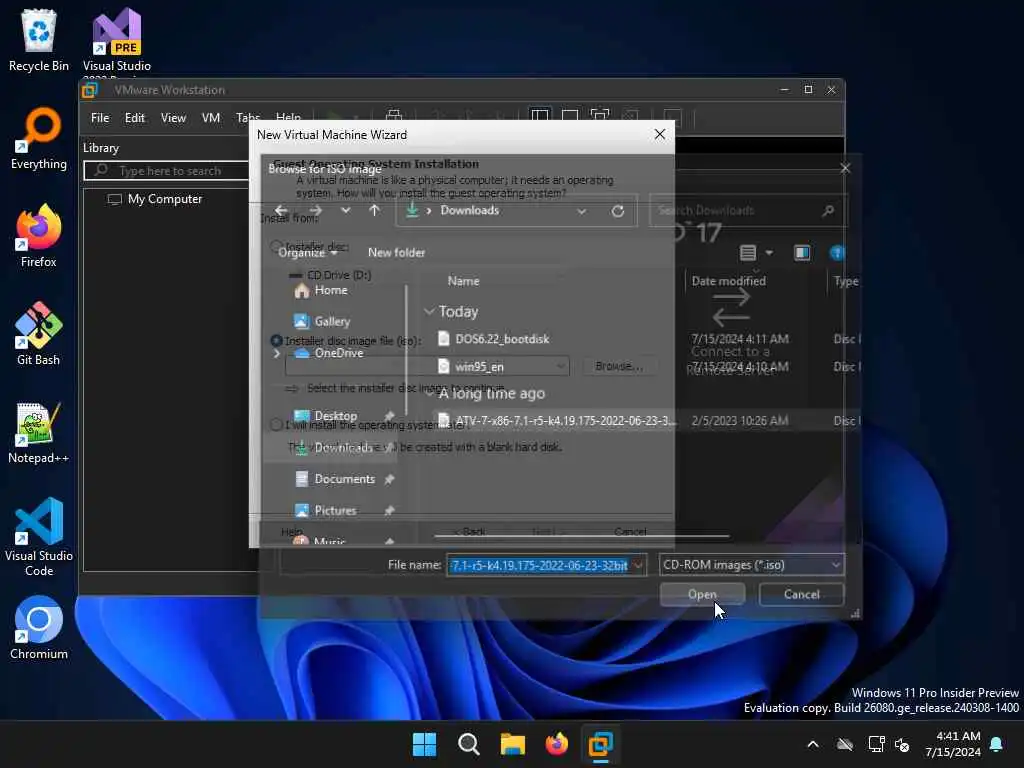Open Chromium desktop shortcut
The image size is (1024, 768).
[39, 628]
